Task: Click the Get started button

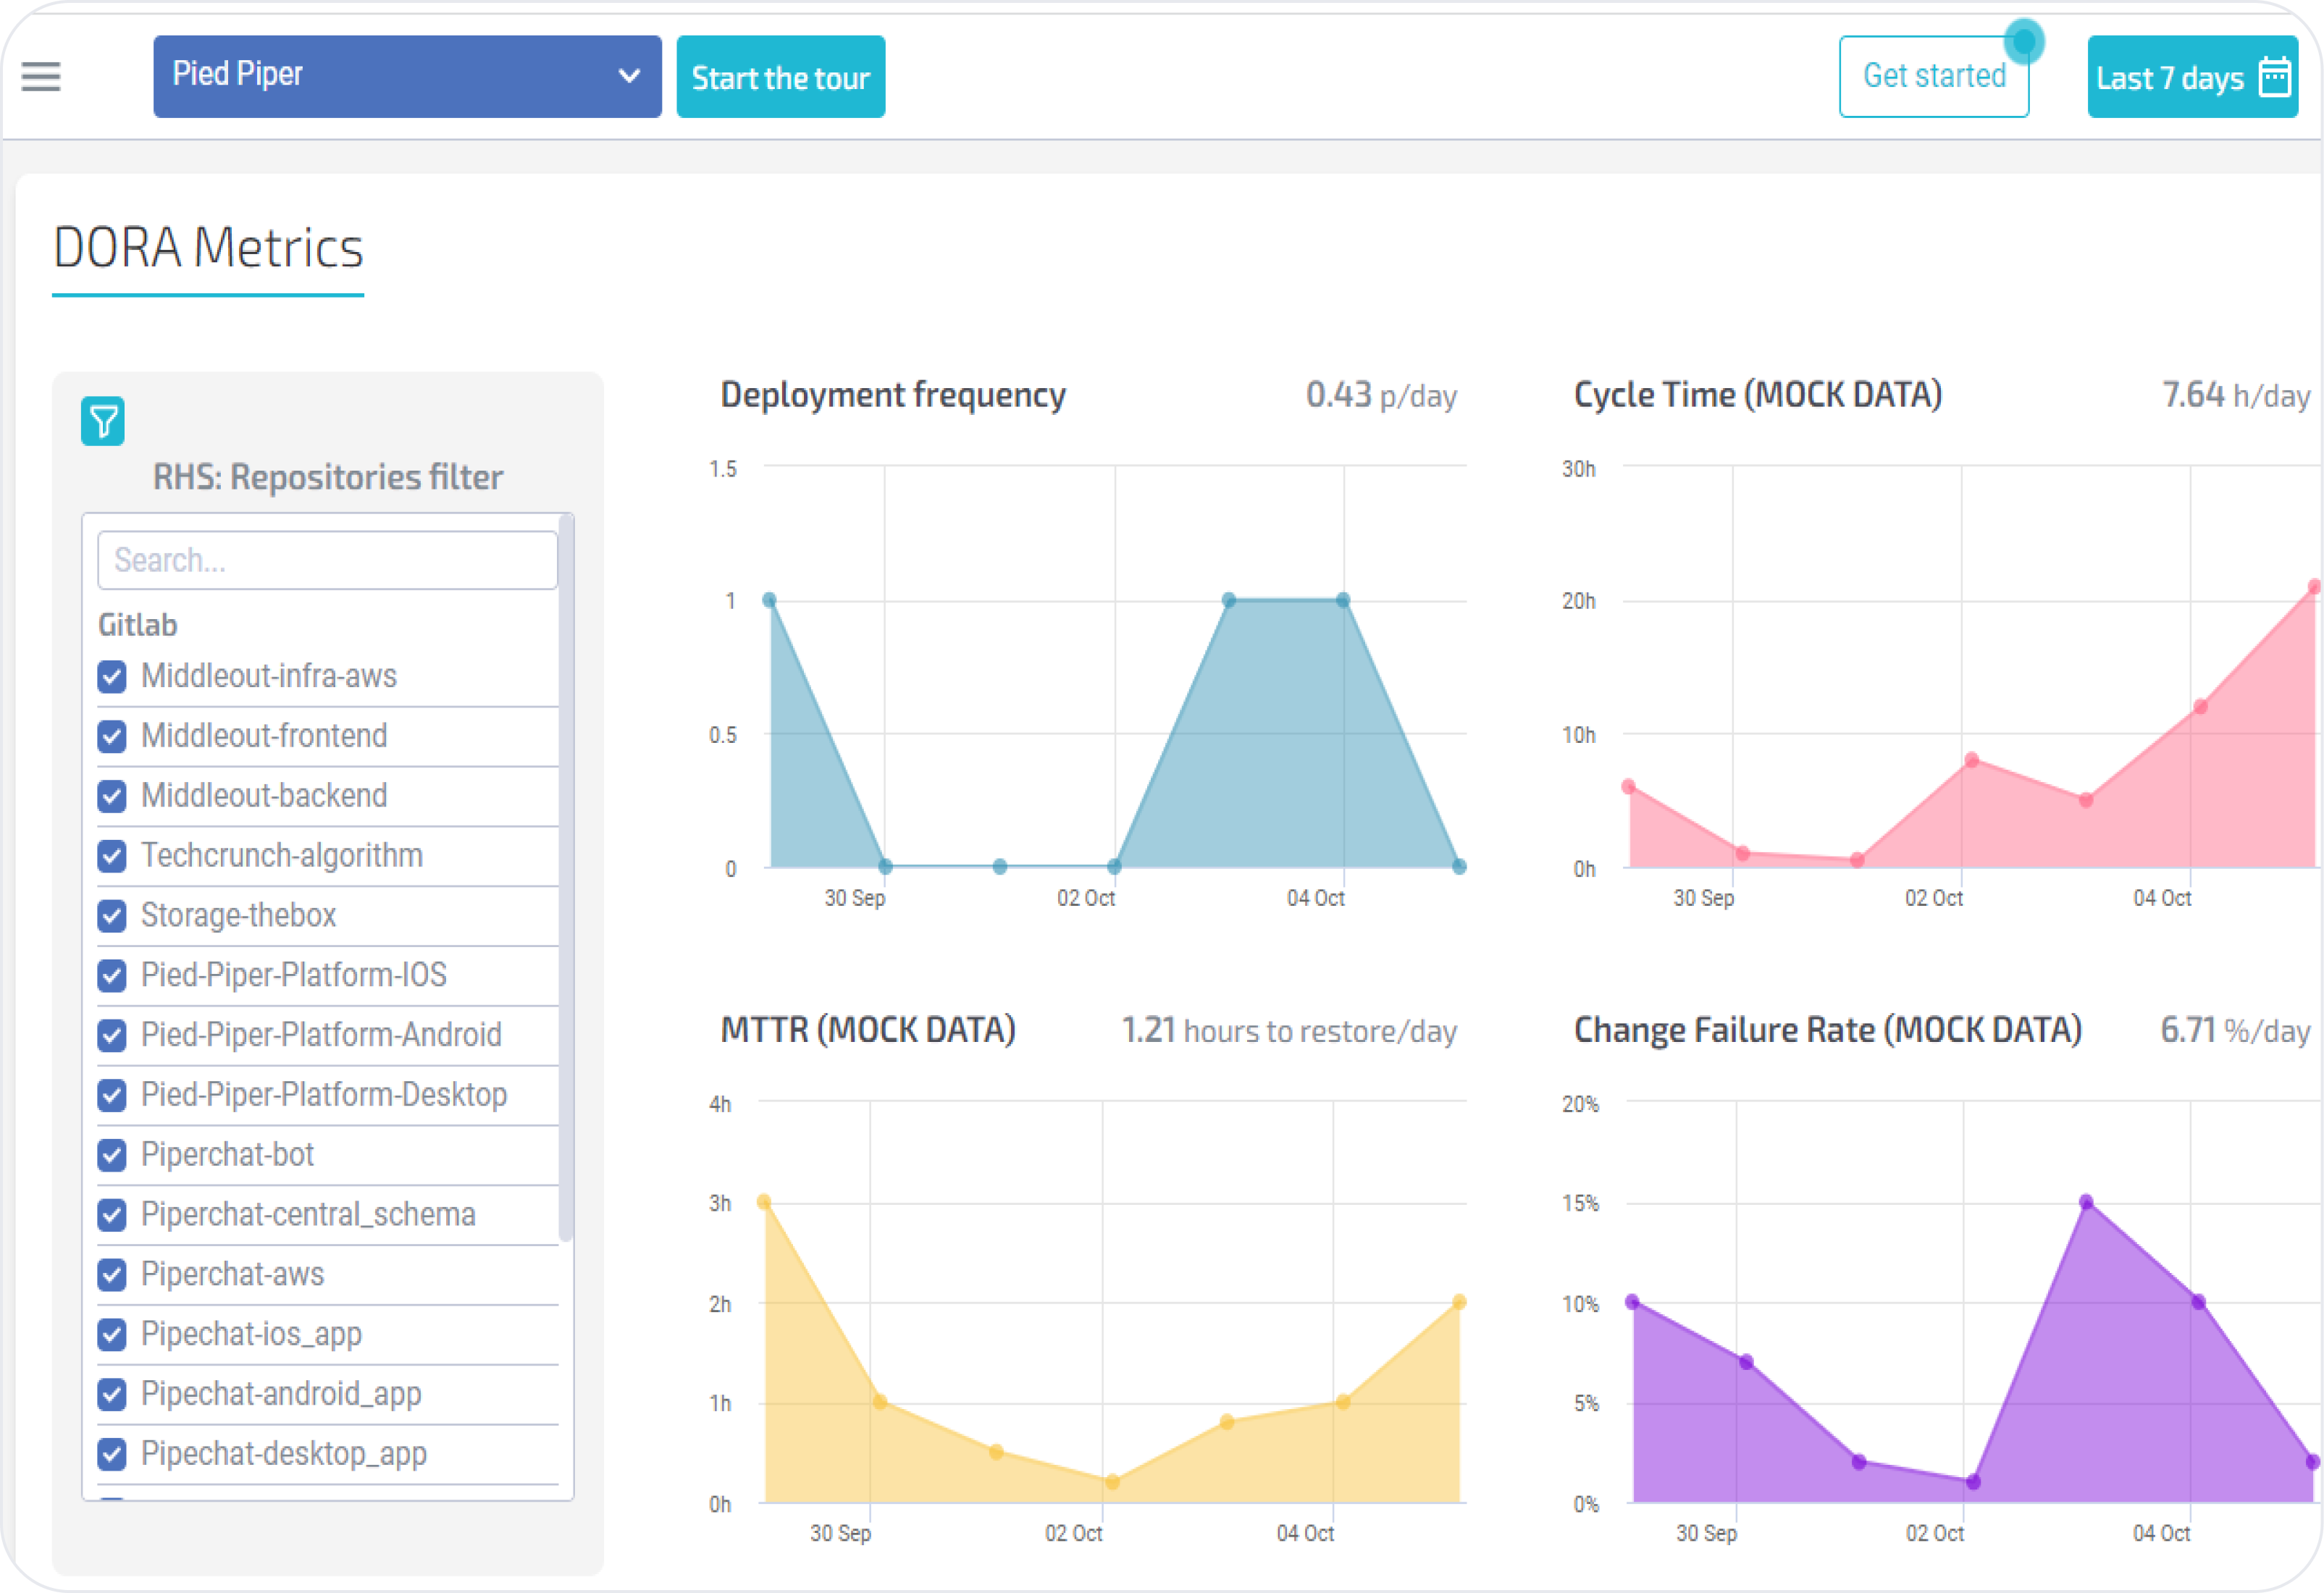Action: [x=1934, y=76]
